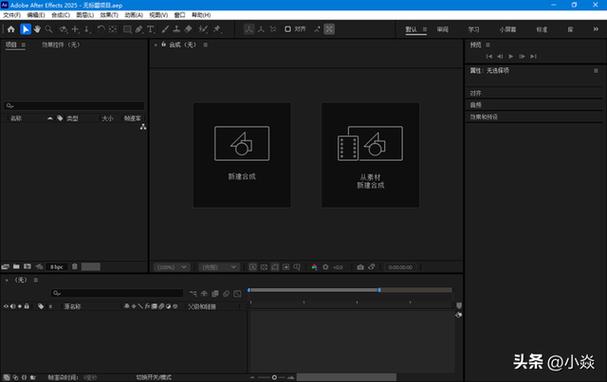Click the channel RGB color icon in viewer
This screenshot has height=382, width=607.
coord(314,267)
